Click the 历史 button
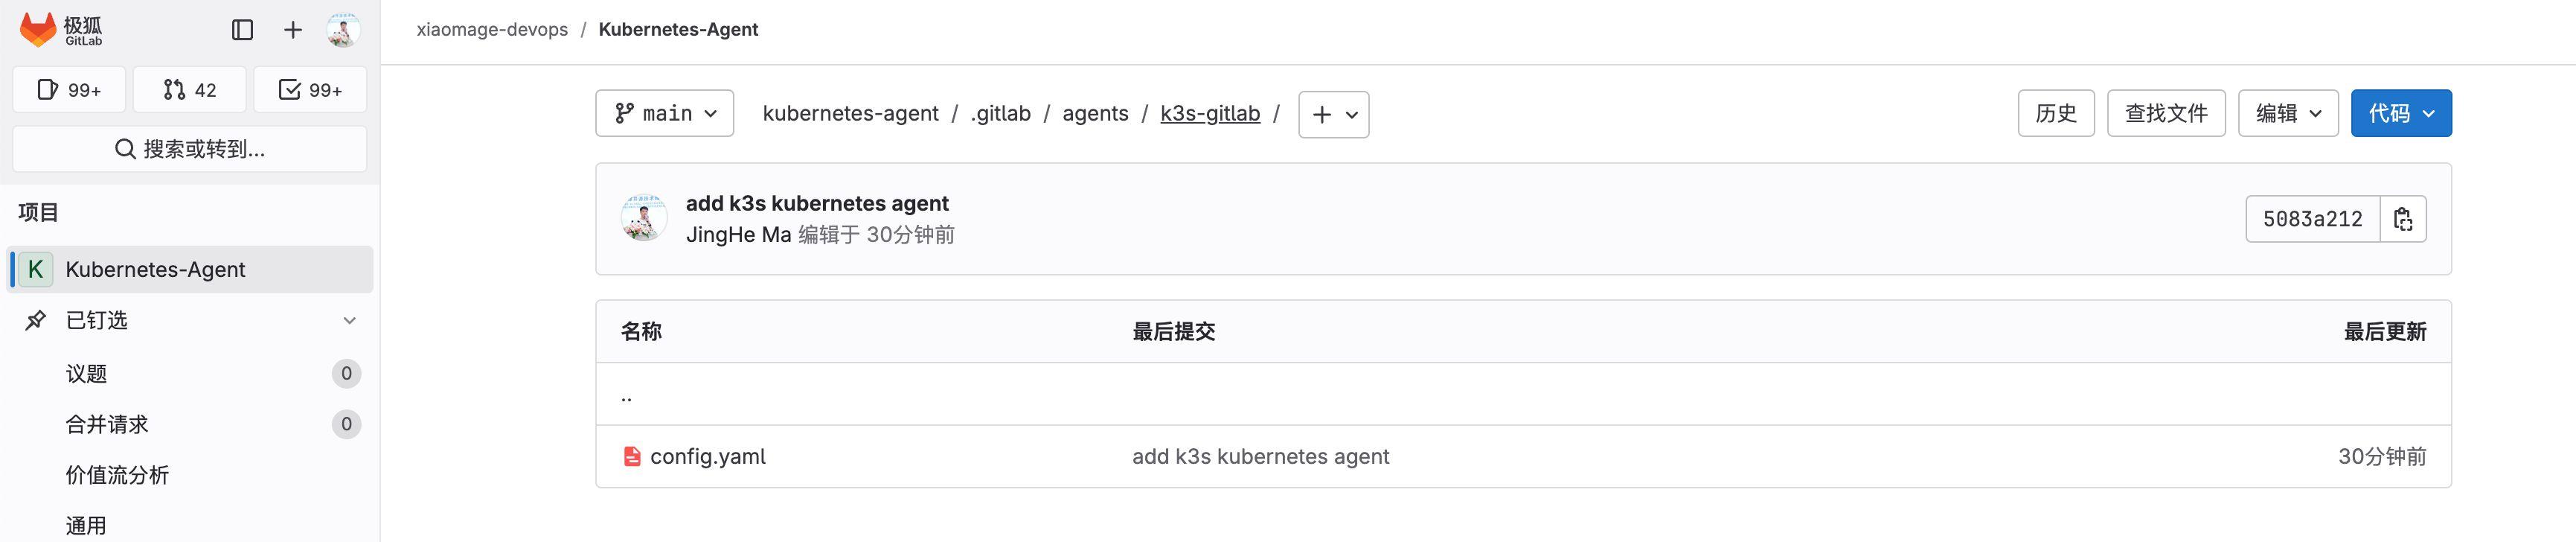 point(2056,113)
